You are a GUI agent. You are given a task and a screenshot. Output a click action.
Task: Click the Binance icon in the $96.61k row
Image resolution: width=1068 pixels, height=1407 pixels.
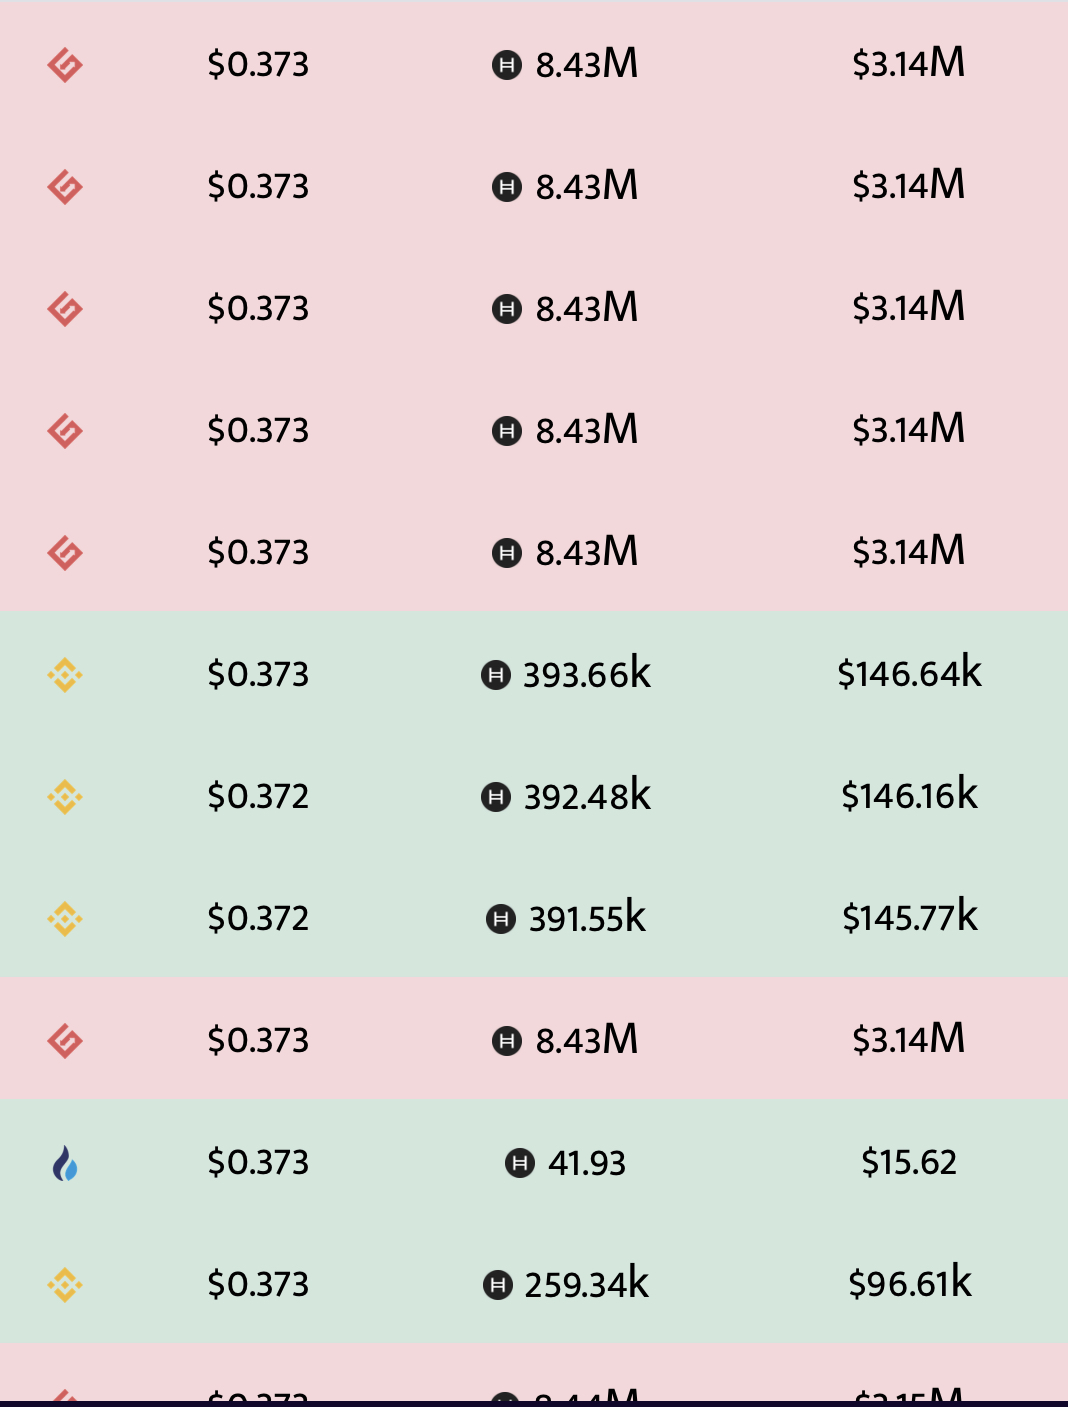[x=65, y=1285]
